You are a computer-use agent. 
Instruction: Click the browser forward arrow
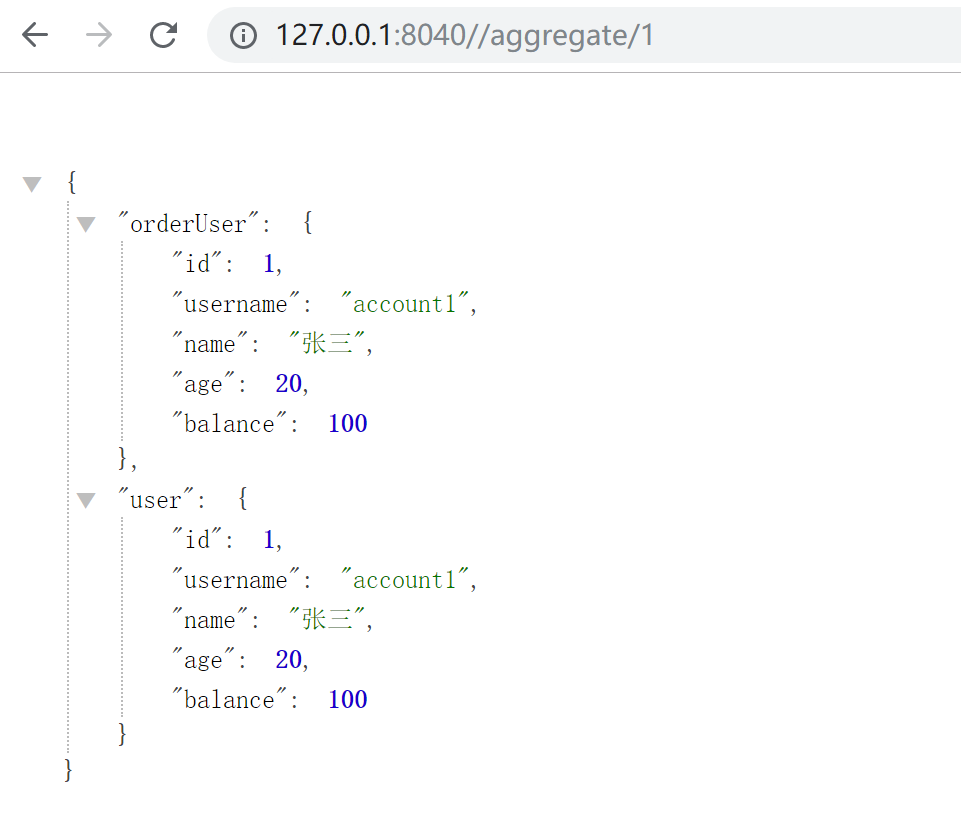(x=99, y=36)
